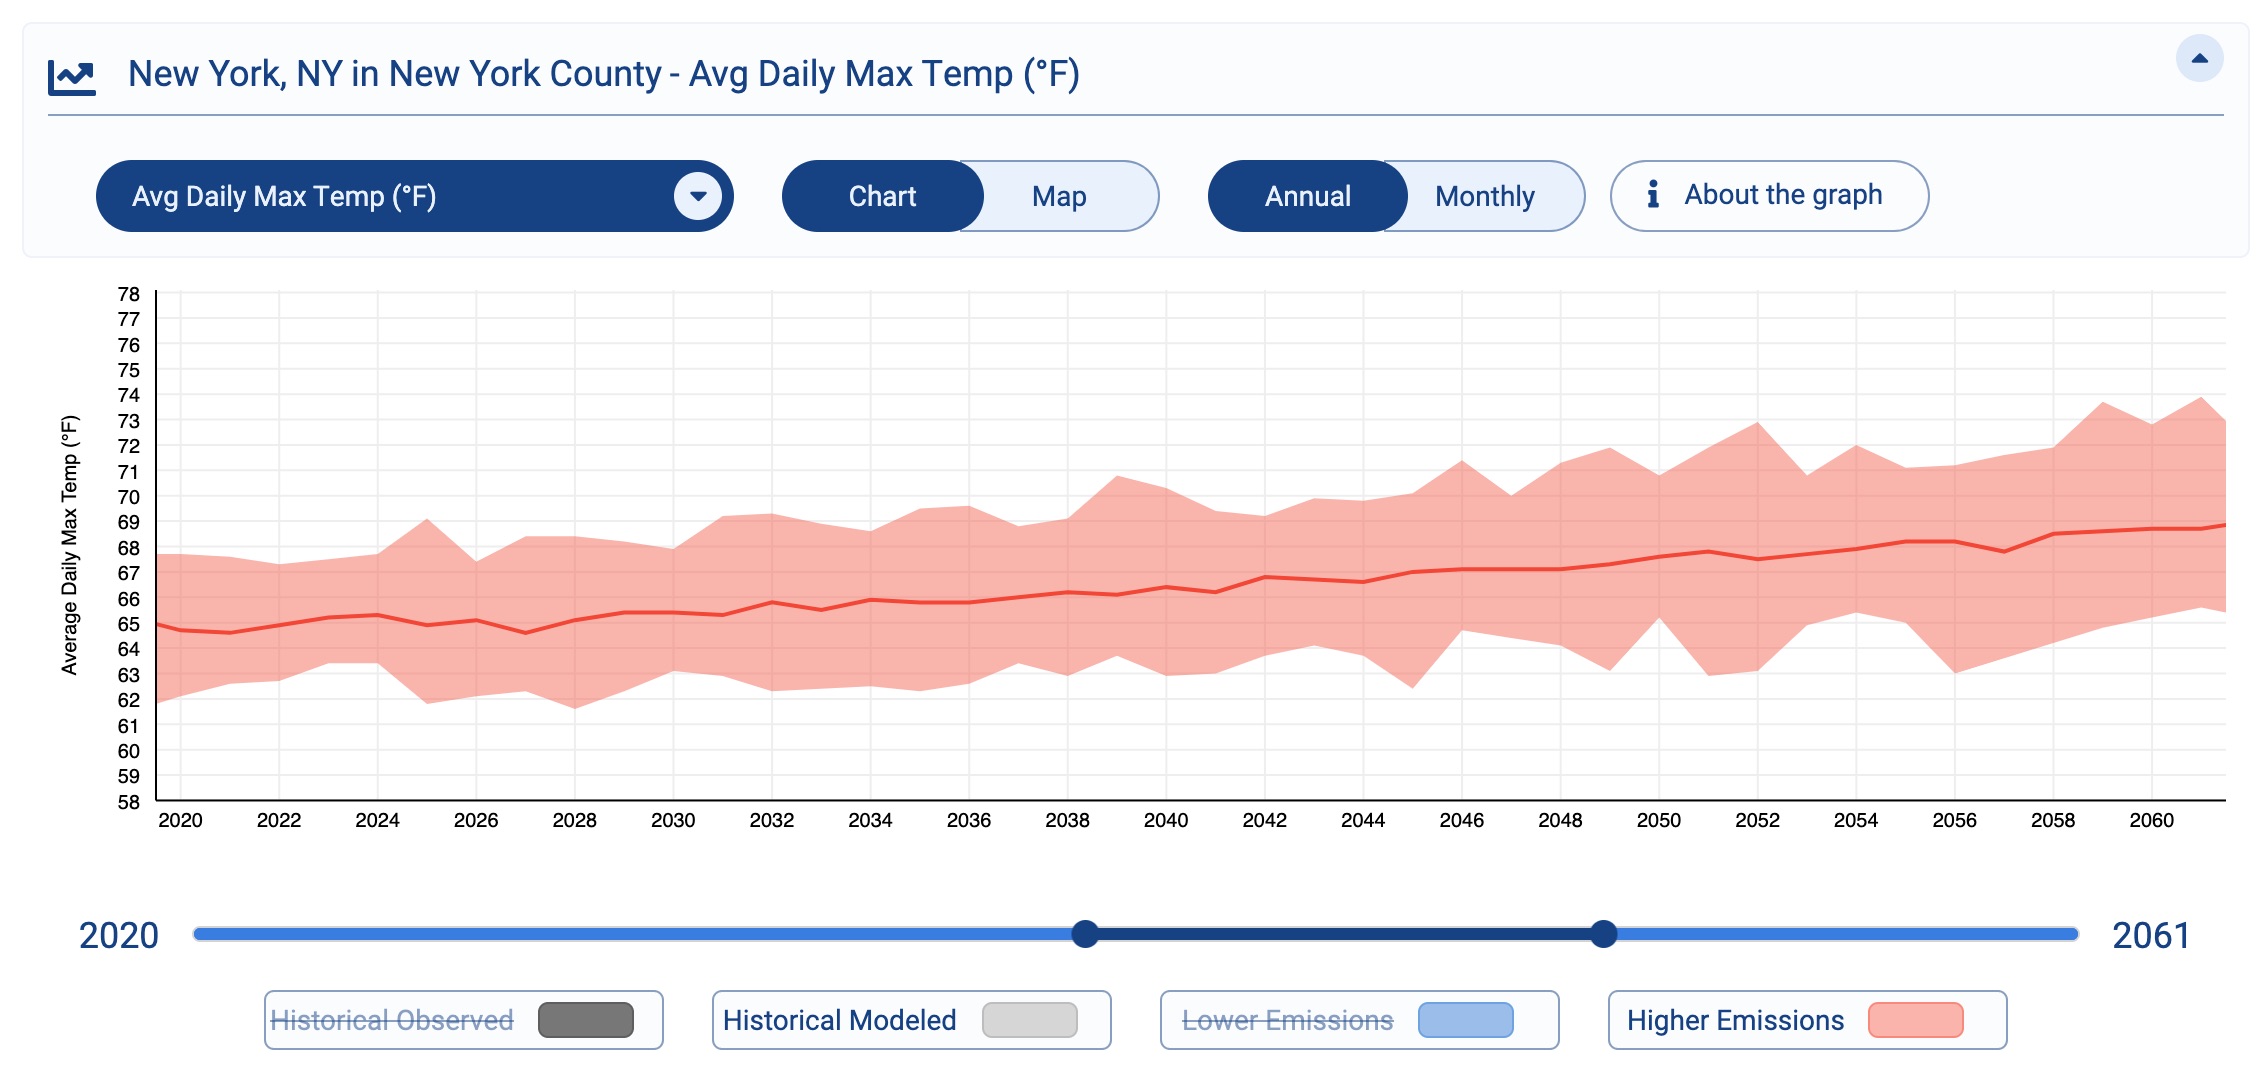Select the left handle of the year slider
2268x1078 pixels.
point(1084,935)
